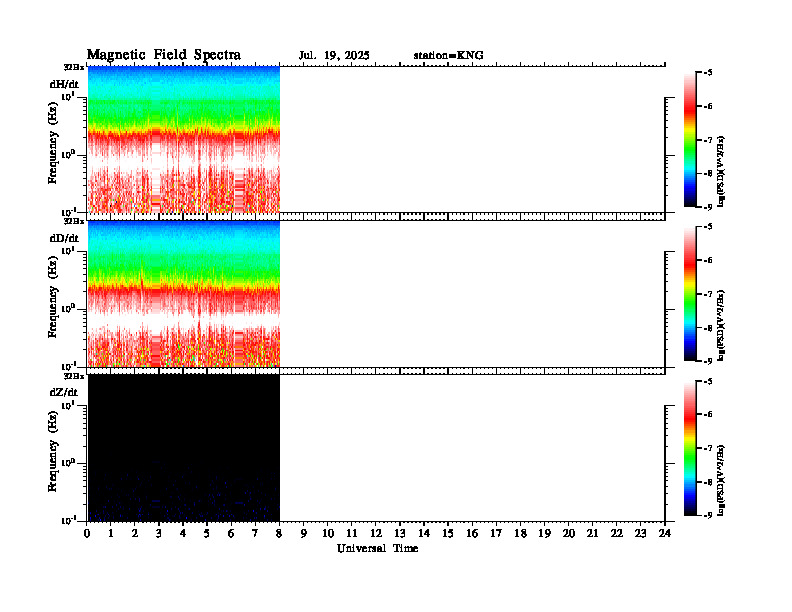Click the log(PSD) label beside dZ/dt color bar
Image resolution: width=792 pixels, height=612 pixels.
721,480
